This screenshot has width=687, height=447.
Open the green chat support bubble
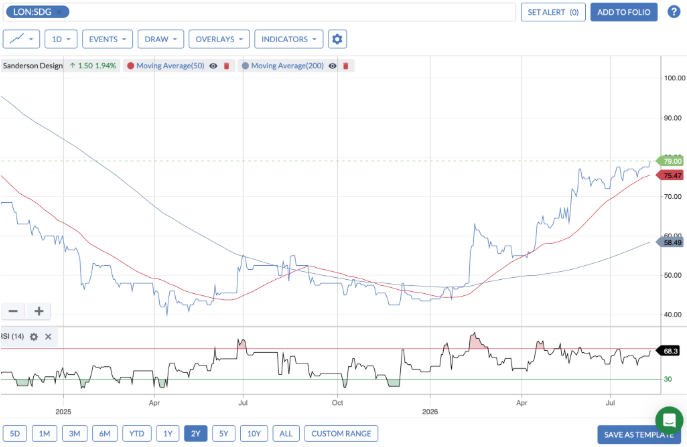(669, 420)
